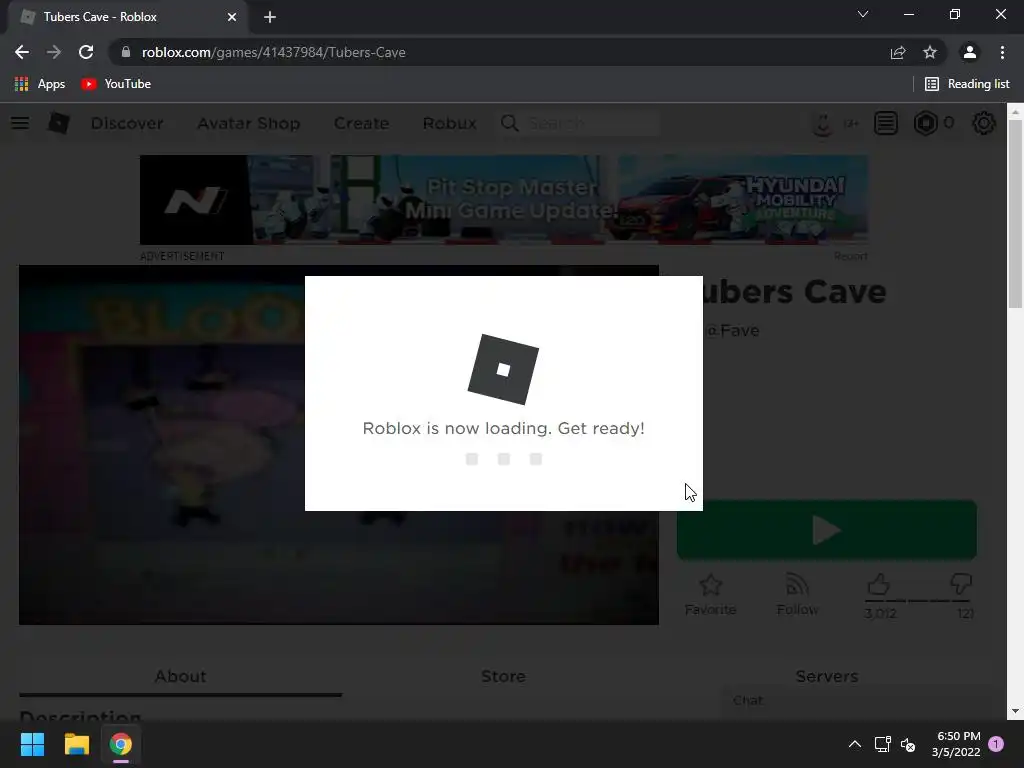Open File Explorer from taskbar
Viewport: 1024px width, 768px height.
click(x=76, y=744)
